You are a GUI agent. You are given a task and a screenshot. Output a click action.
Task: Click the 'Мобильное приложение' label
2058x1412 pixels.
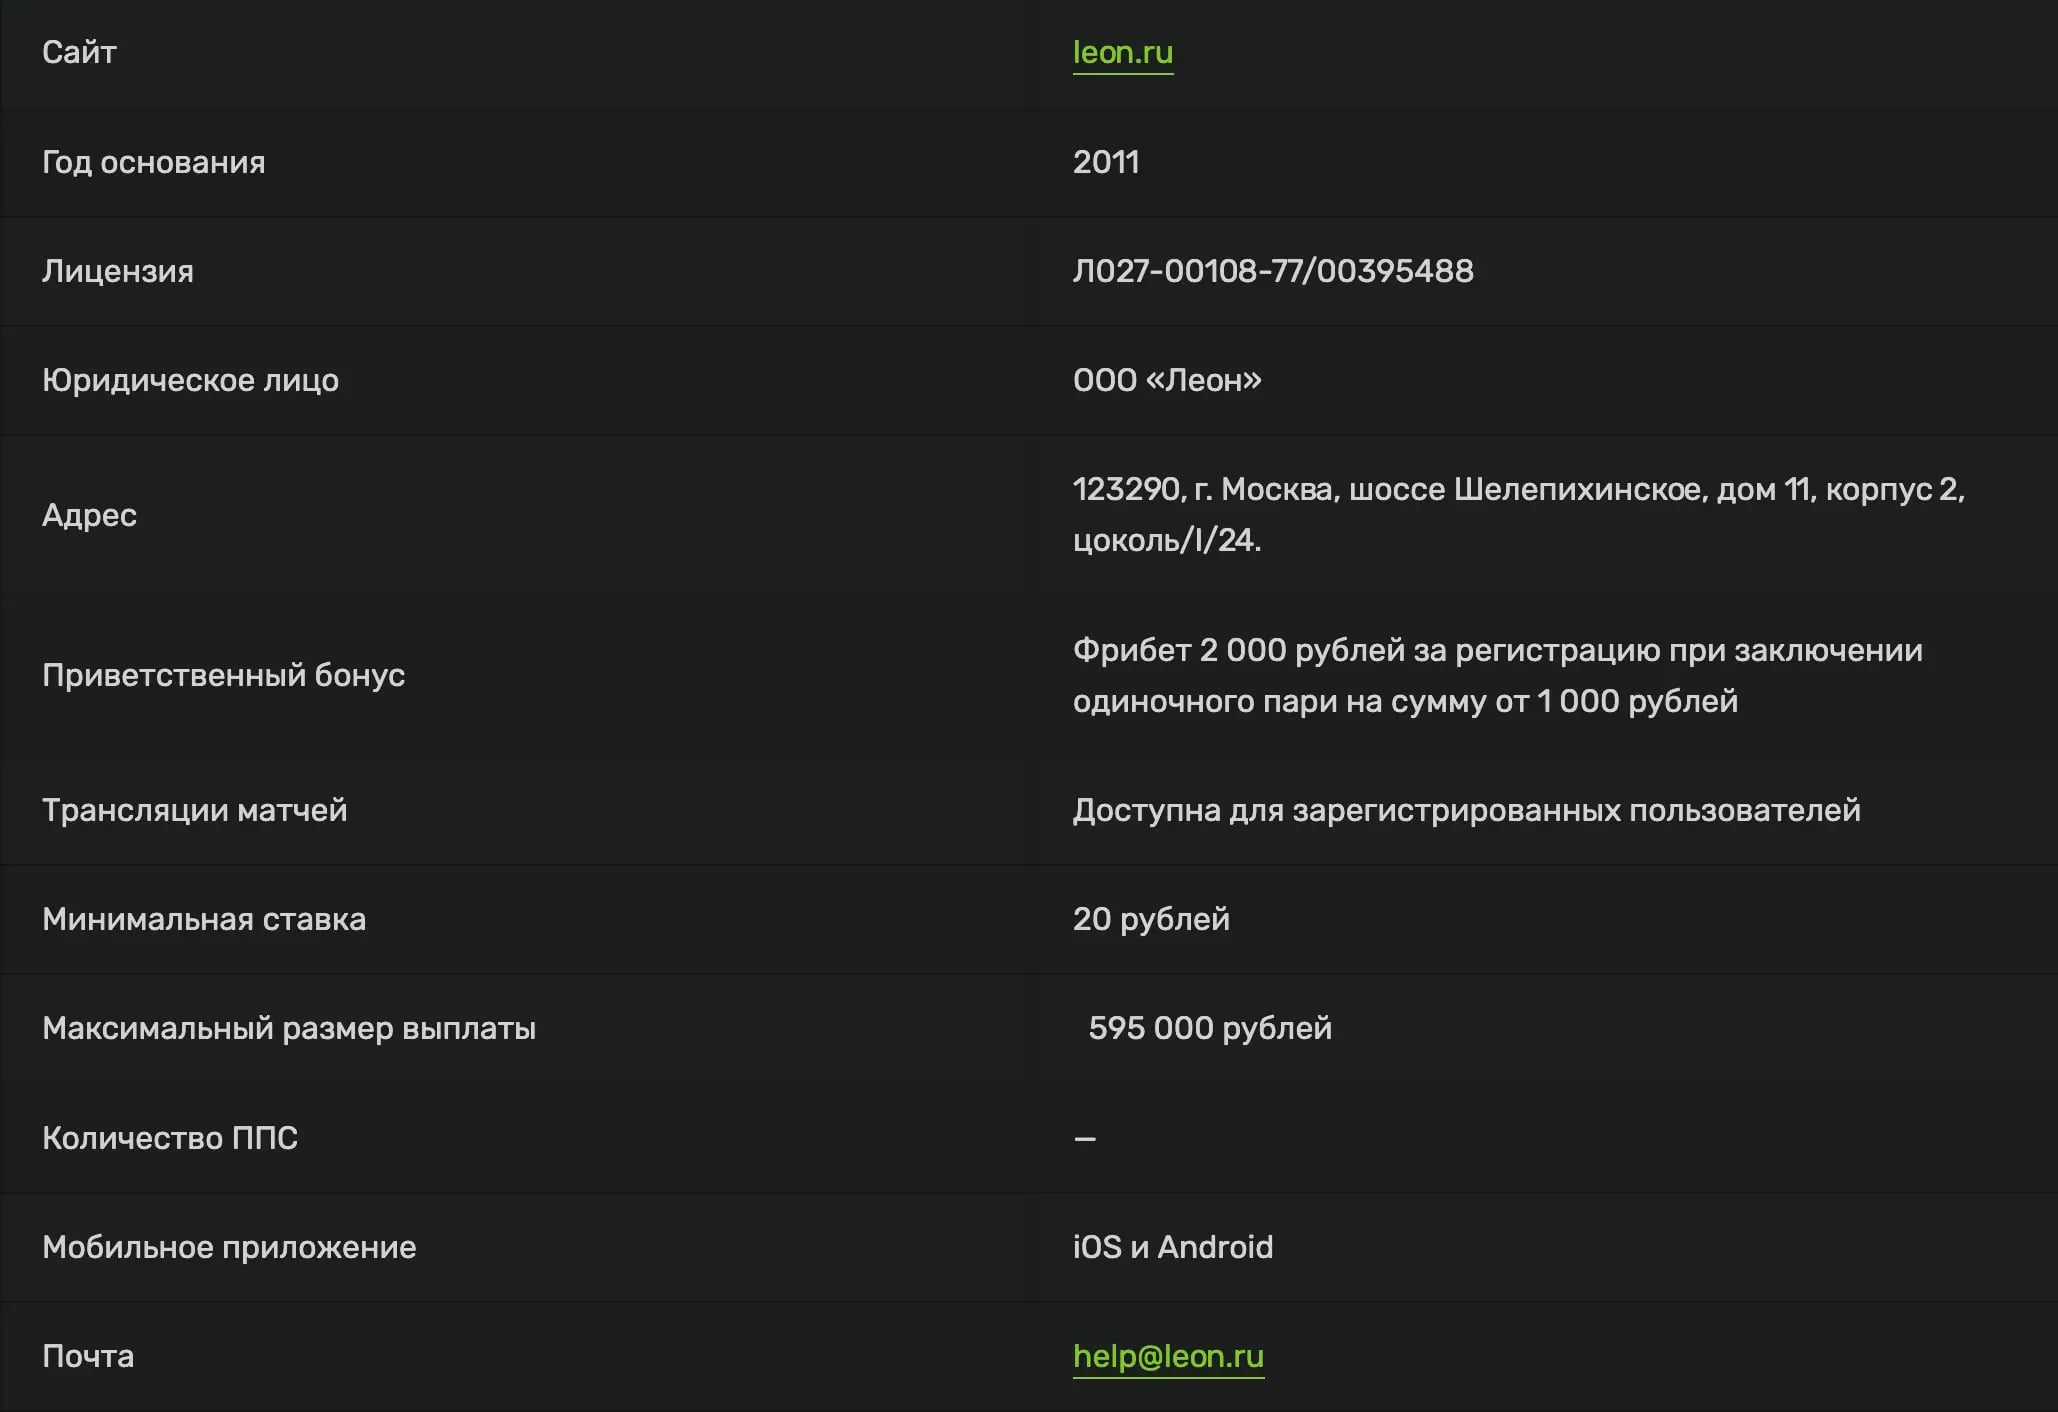pos(229,1247)
